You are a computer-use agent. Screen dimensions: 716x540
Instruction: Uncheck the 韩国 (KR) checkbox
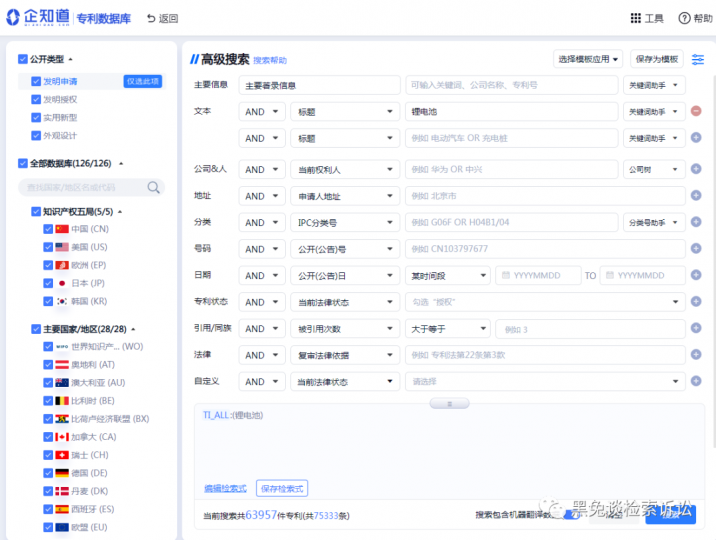(48, 301)
